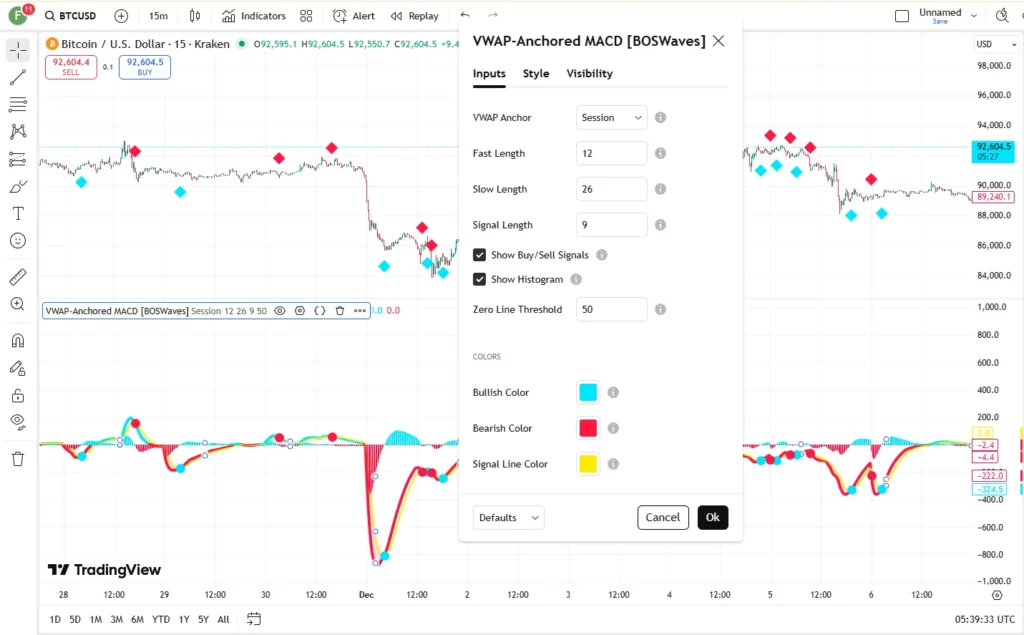Start bar Replay mode
The image size is (1024, 635).
(x=415, y=16)
